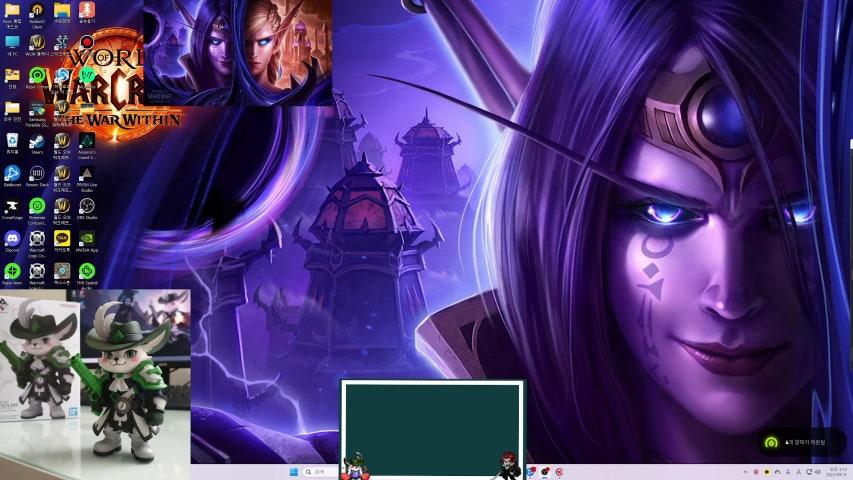Expand the system tray hidden icons chevron
Image resolution: width=853 pixels, height=480 pixels.
pos(745,472)
